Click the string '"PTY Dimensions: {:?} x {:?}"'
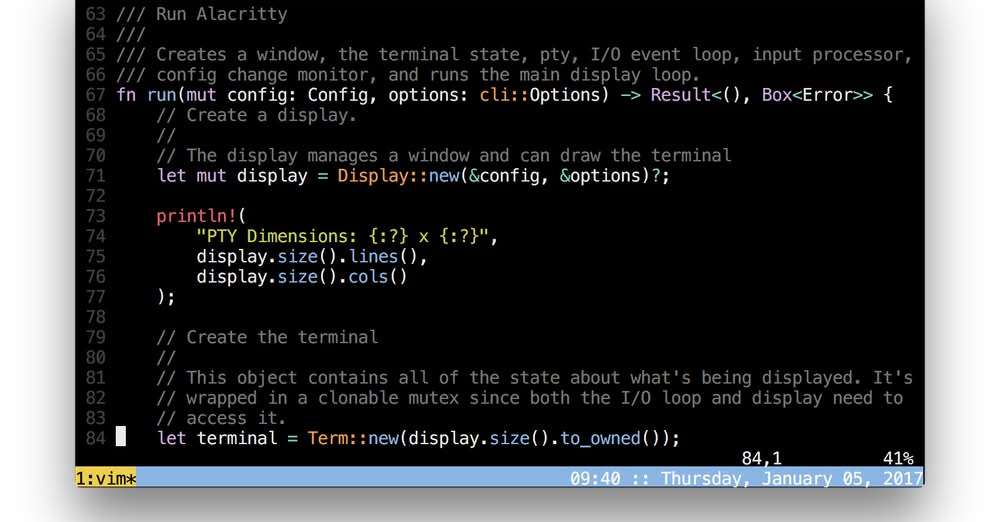1000x522 pixels. pos(342,236)
